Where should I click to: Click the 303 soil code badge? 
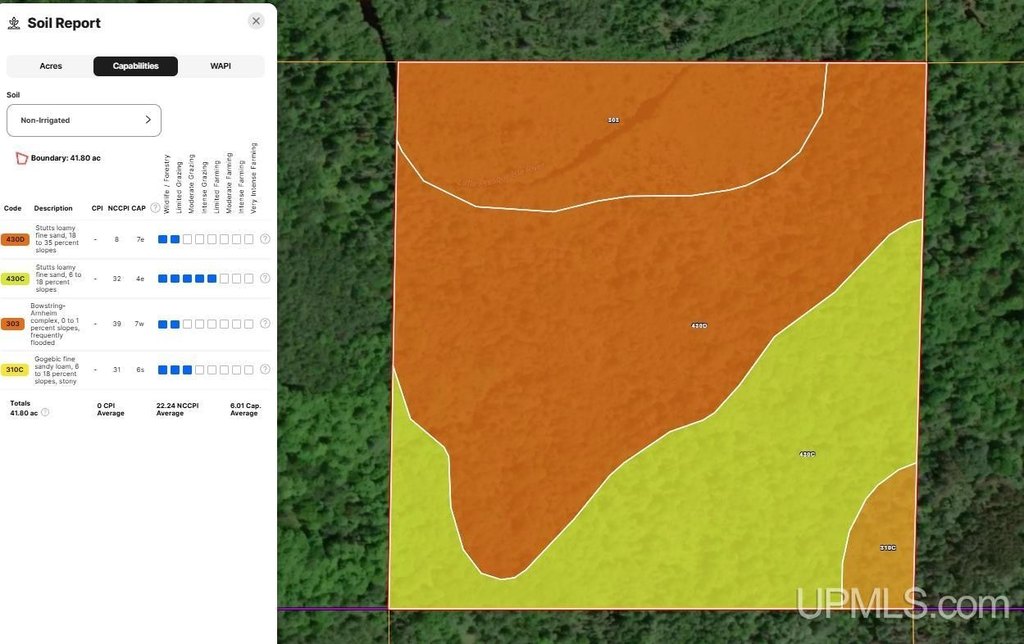tap(14, 324)
